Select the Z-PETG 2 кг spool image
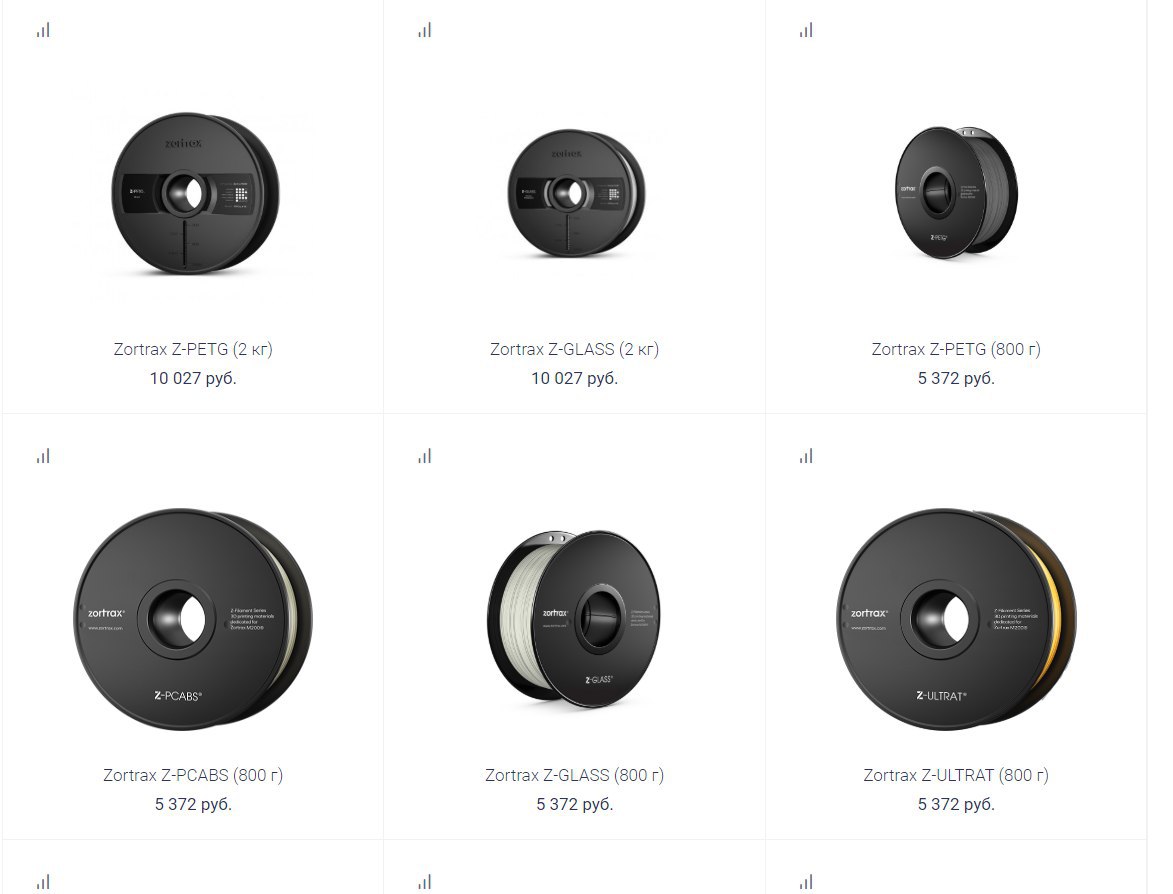This screenshot has width=1173, height=894. click(195, 193)
